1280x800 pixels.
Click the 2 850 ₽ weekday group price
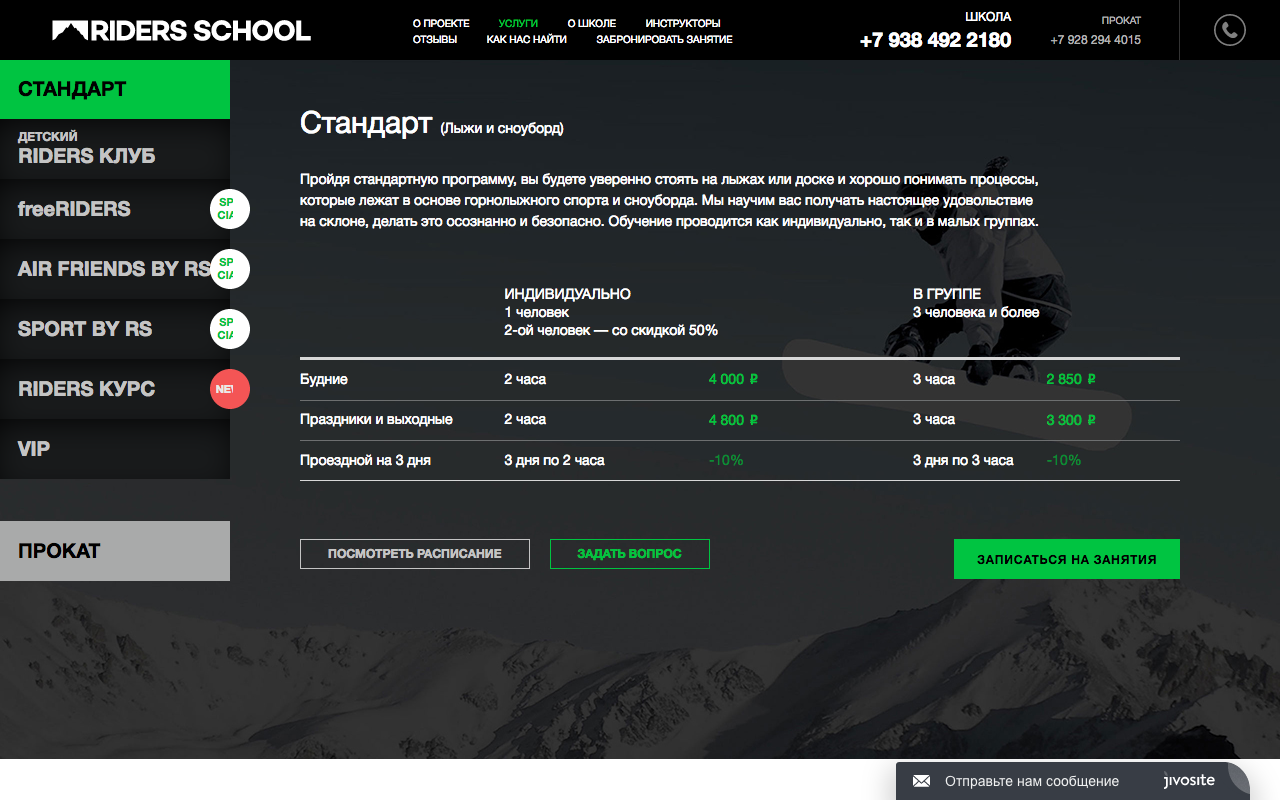click(1071, 380)
